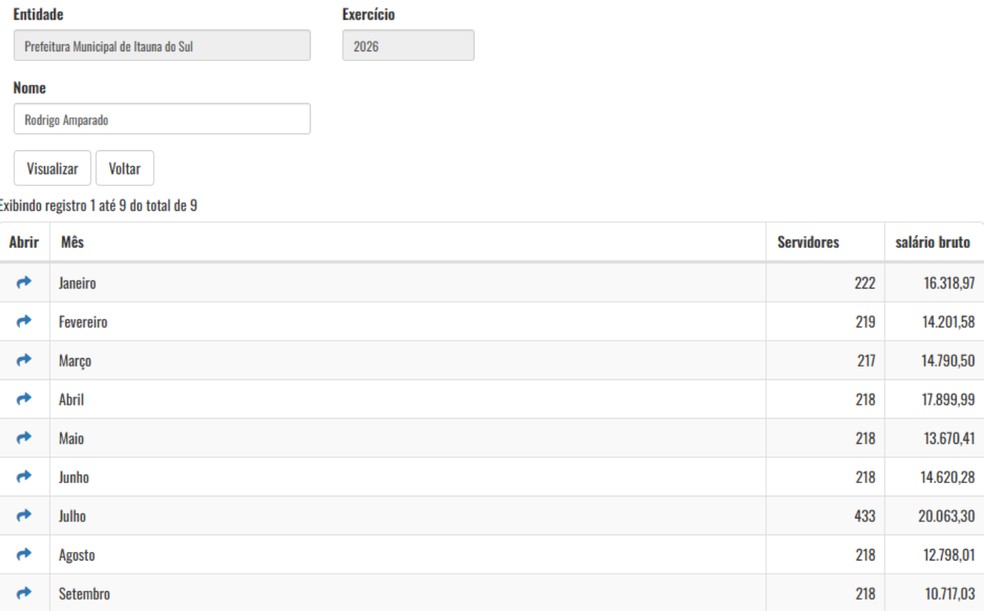Open the Setembro record arrow icon
The image size is (984, 611).
coord(24,593)
